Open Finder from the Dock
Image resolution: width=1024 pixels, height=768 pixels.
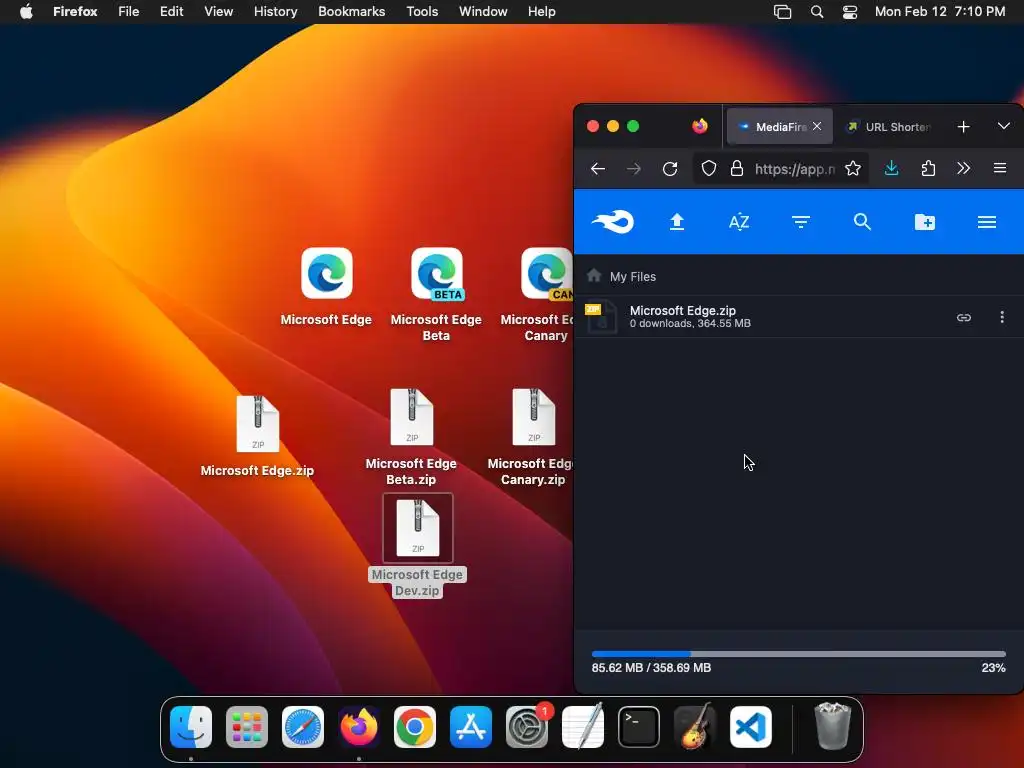click(191, 727)
